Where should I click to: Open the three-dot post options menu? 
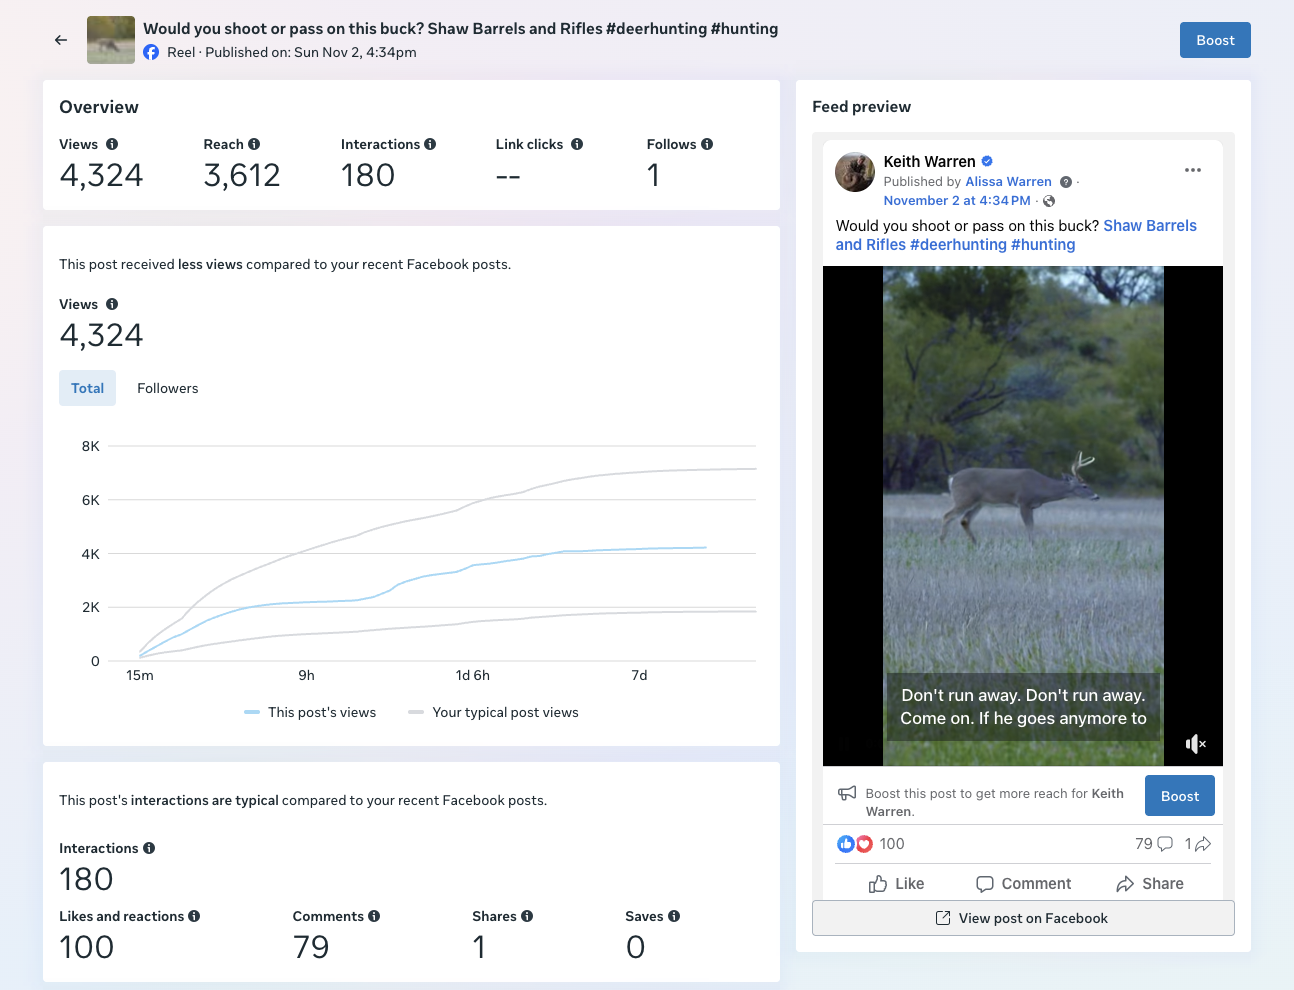(x=1193, y=170)
